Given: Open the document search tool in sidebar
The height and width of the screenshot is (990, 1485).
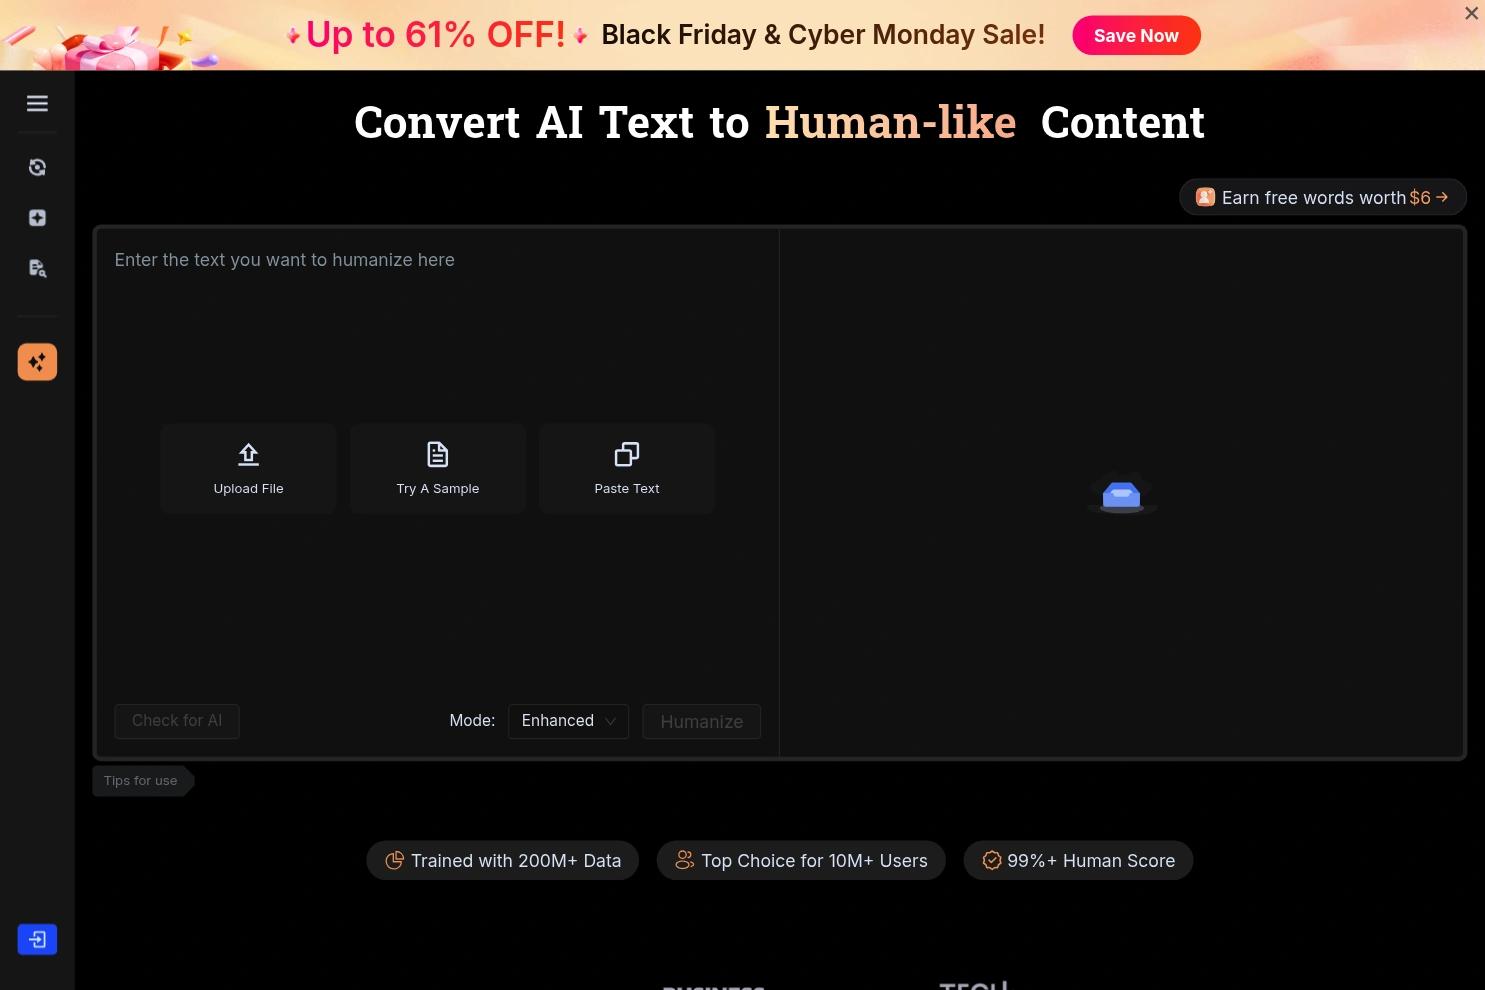Looking at the screenshot, I should pyautogui.click(x=37, y=268).
